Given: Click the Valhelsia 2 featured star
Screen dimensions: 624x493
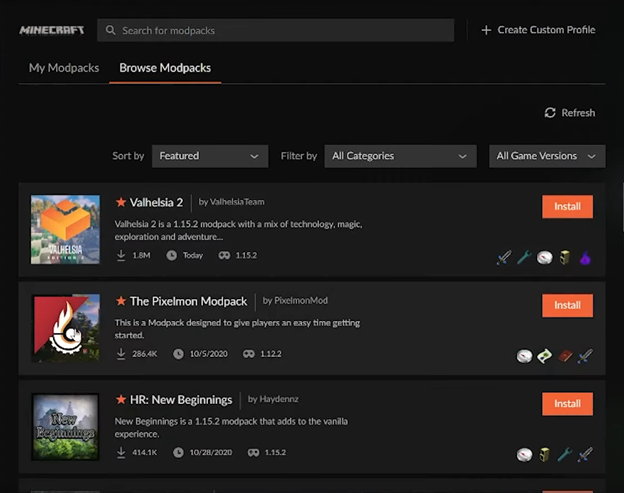Looking at the screenshot, I should [x=121, y=202].
